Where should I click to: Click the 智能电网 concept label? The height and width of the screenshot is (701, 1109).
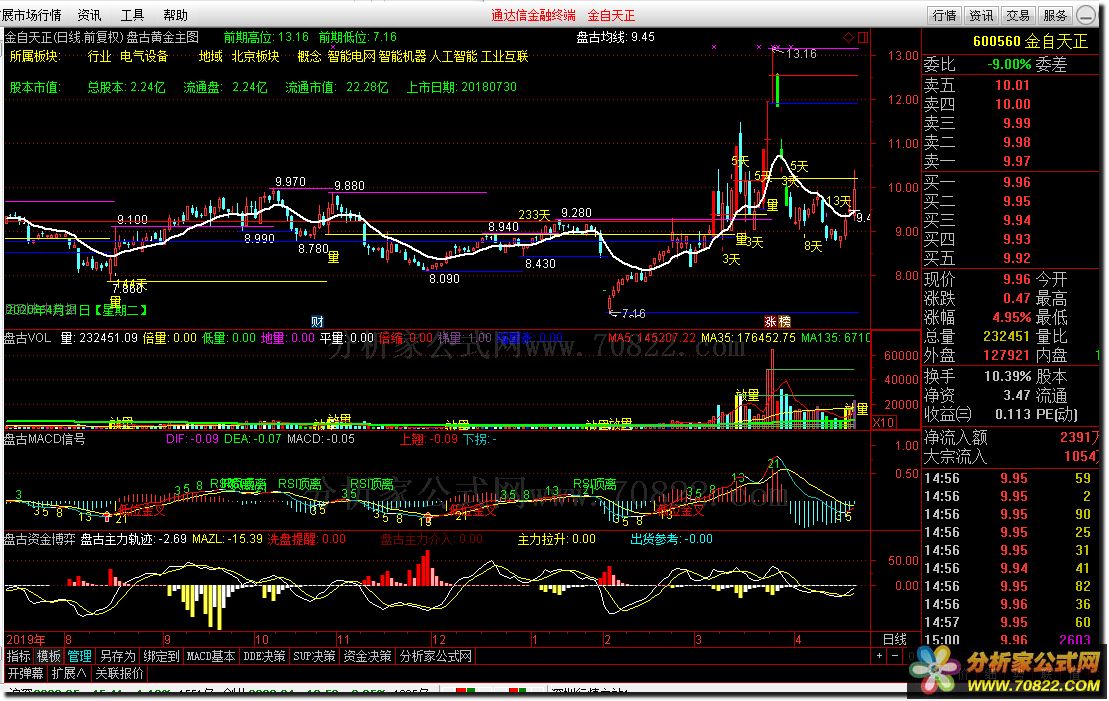(352, 57)
